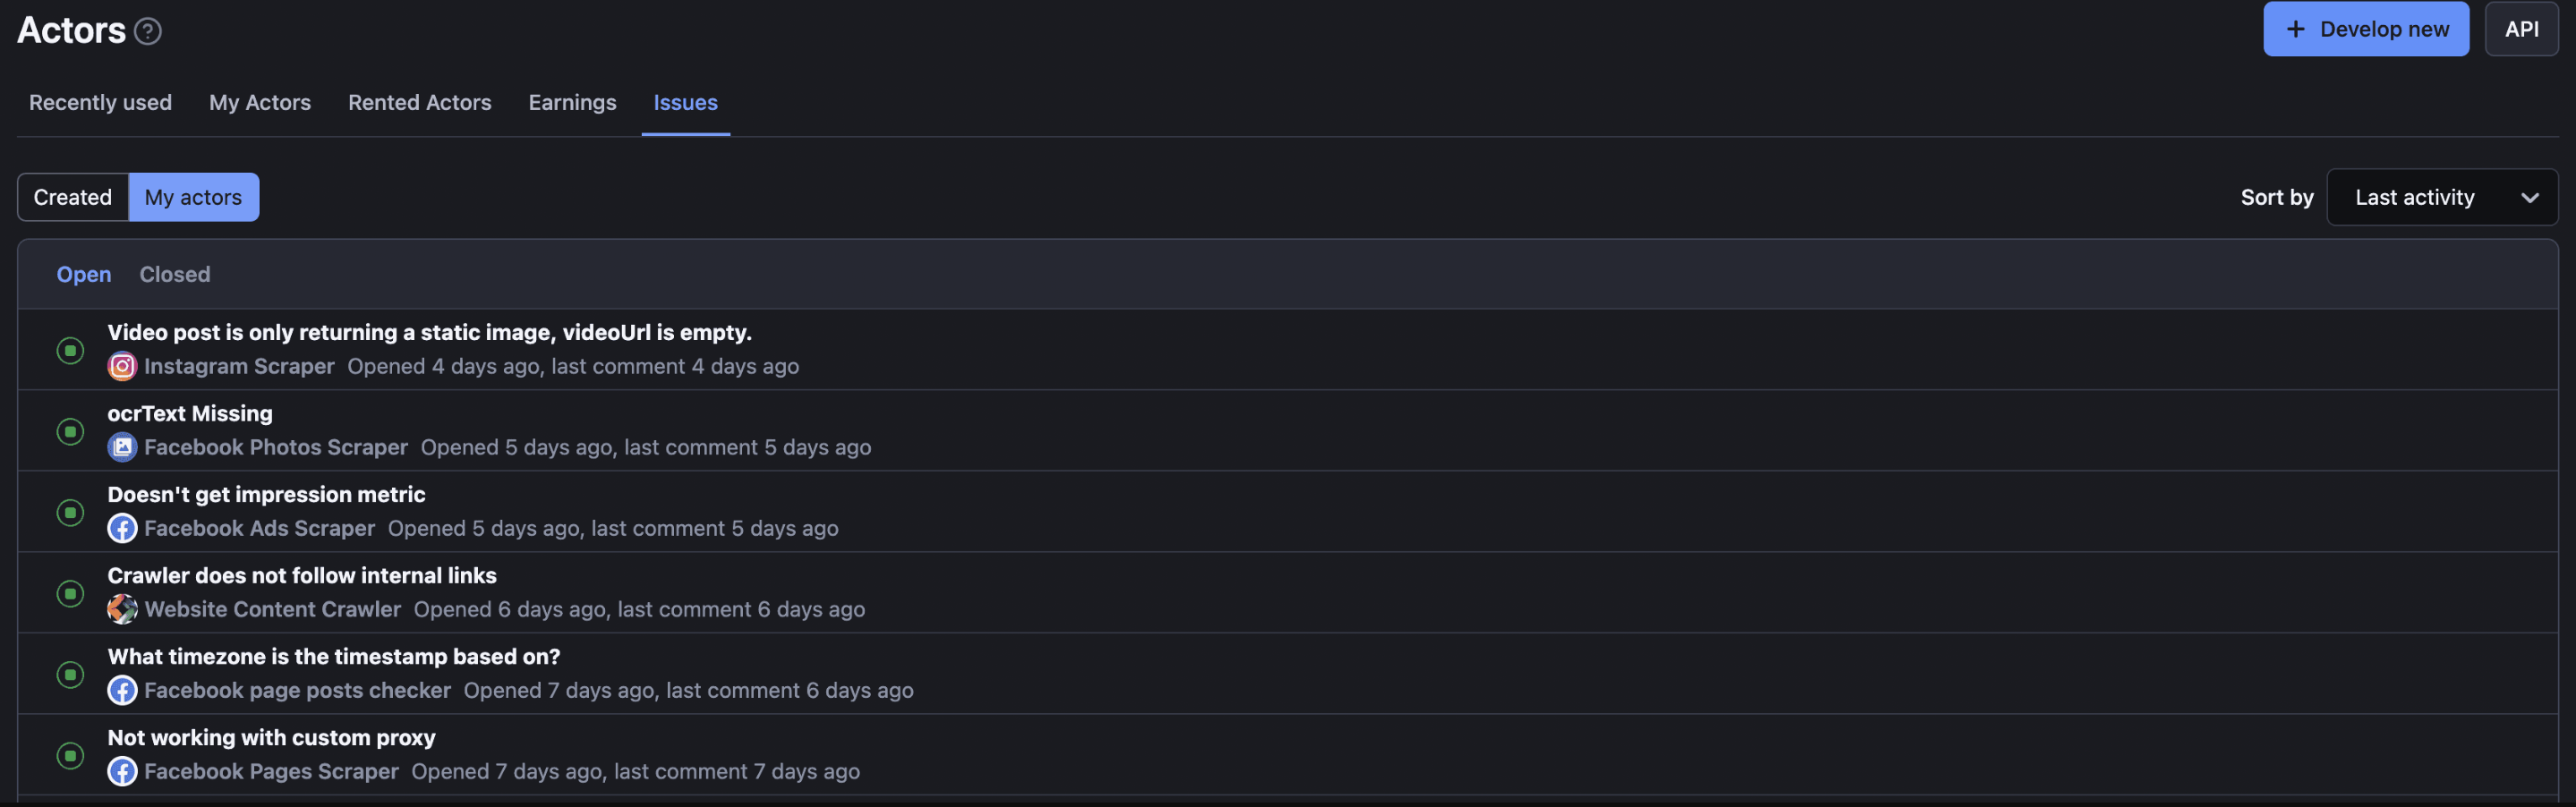Click the Facebook page posts checker icon
The image size is (2576, 807).
coord(122,690)
